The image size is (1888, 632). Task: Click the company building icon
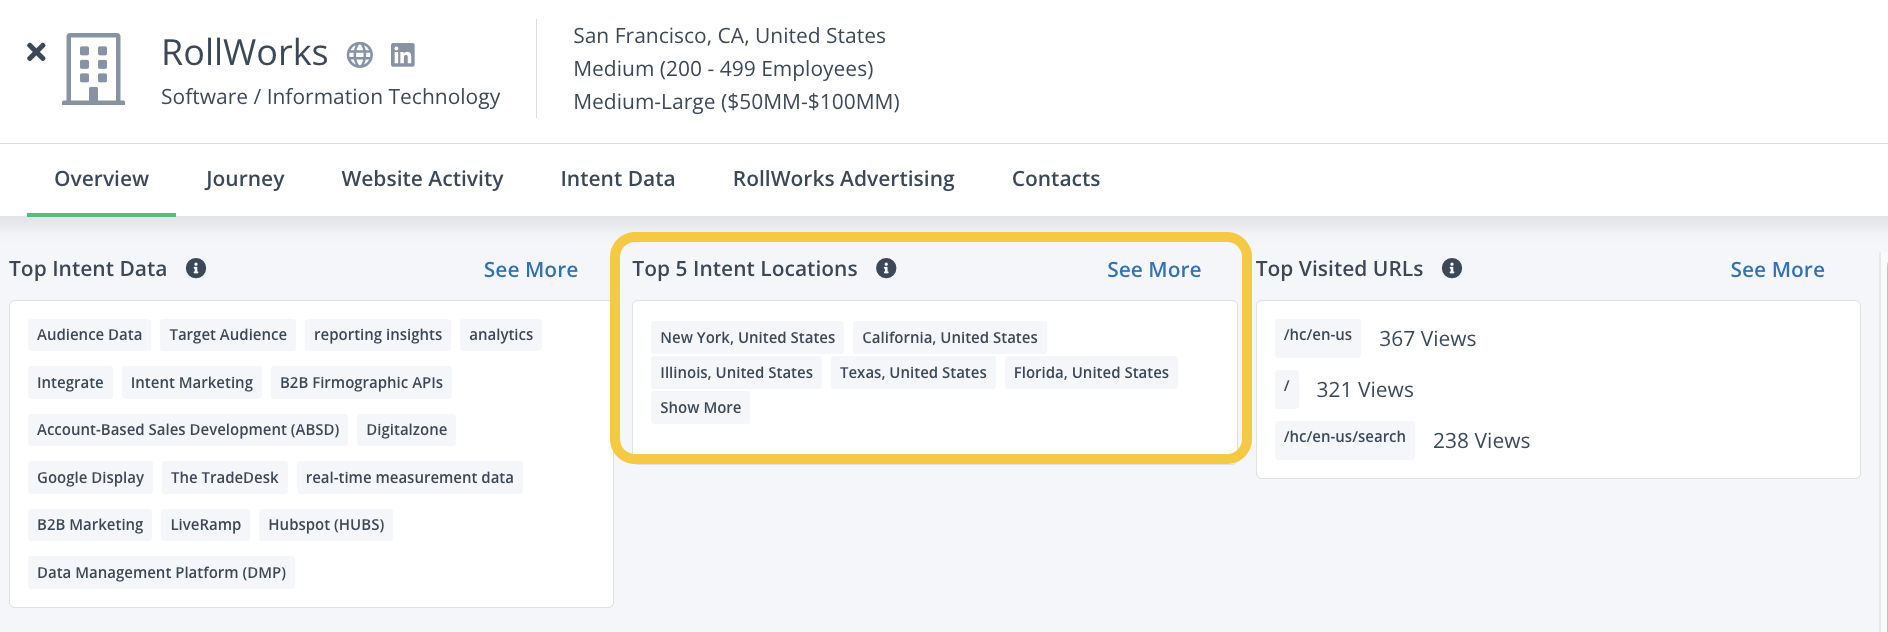click(x=94, y=69)
